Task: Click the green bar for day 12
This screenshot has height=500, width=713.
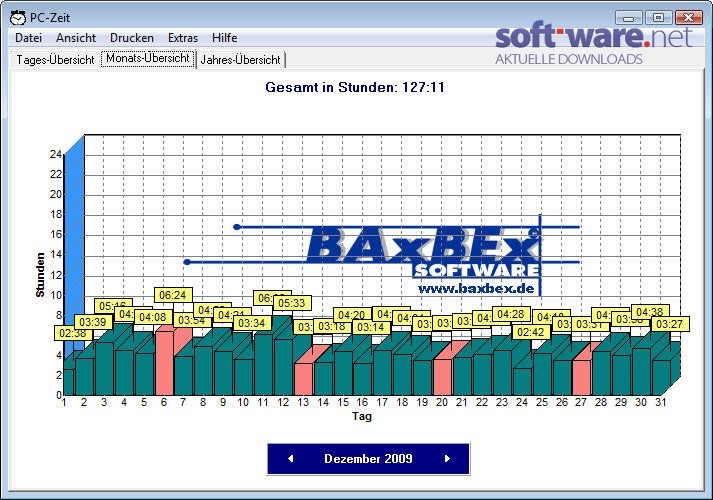Action: click(284, 367)
